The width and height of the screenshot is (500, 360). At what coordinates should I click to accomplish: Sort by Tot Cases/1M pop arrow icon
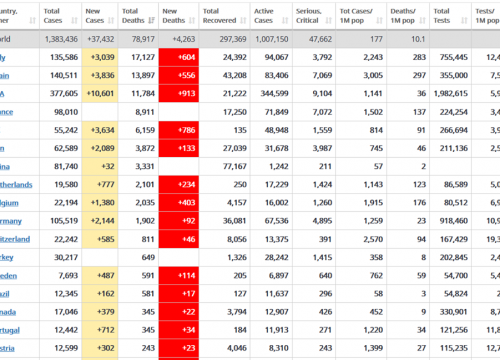click(x=379, y=21)
